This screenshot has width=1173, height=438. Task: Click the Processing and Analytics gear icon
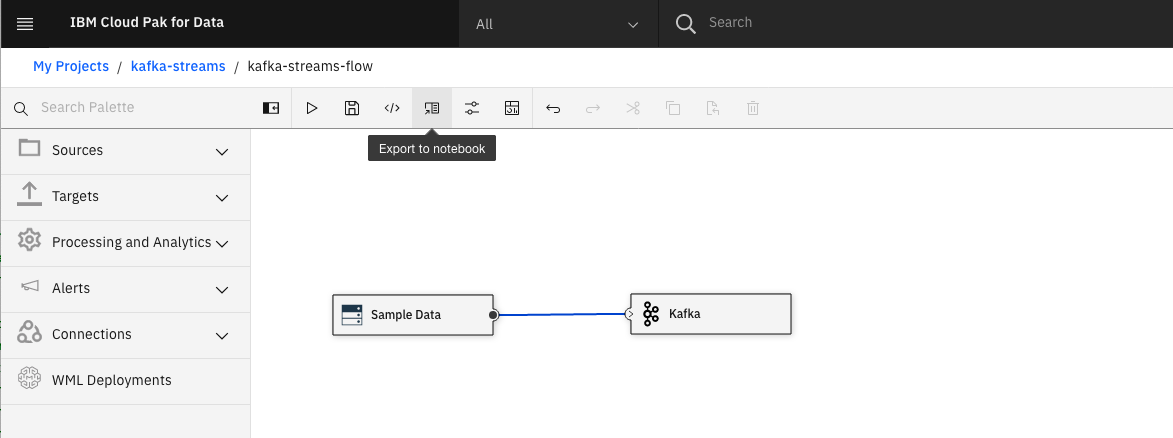click(x=29, y=240)
